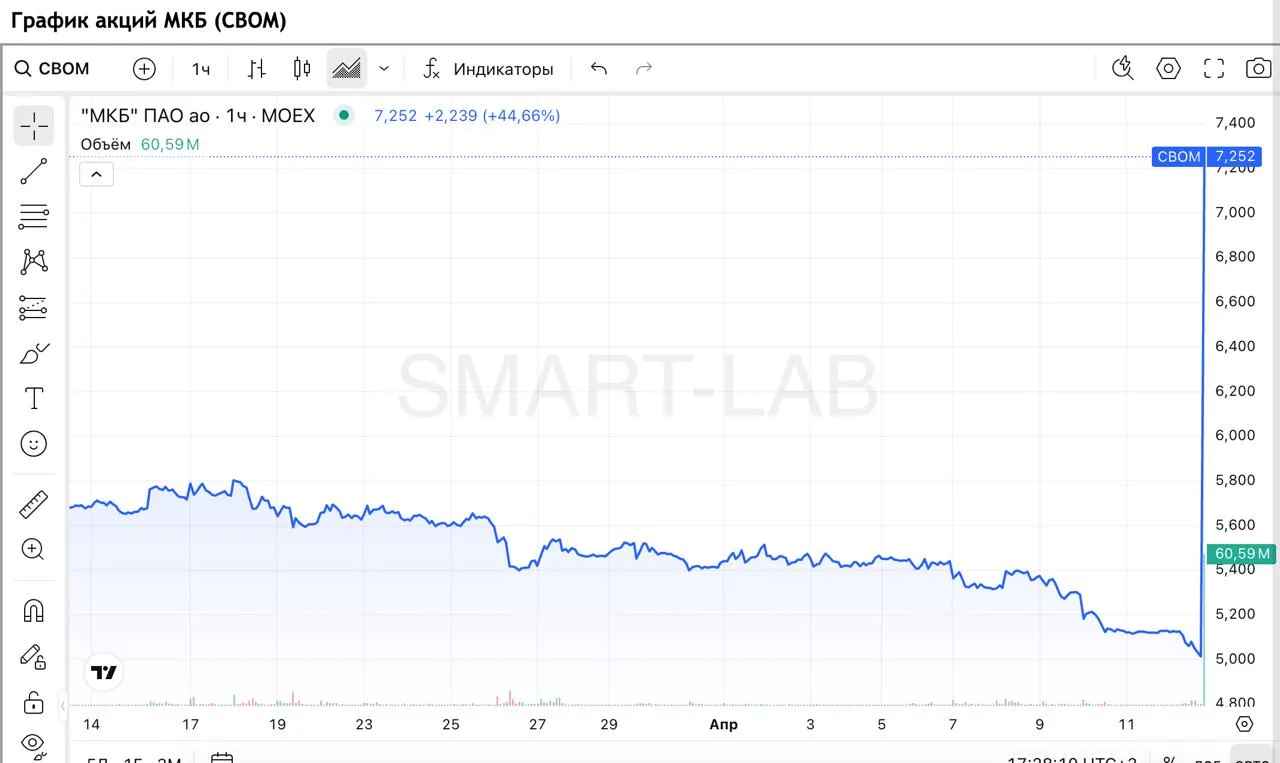Open the forecasting and measurement tools
Viewport: 1280px width, 763px height.
tap(34, 308)
